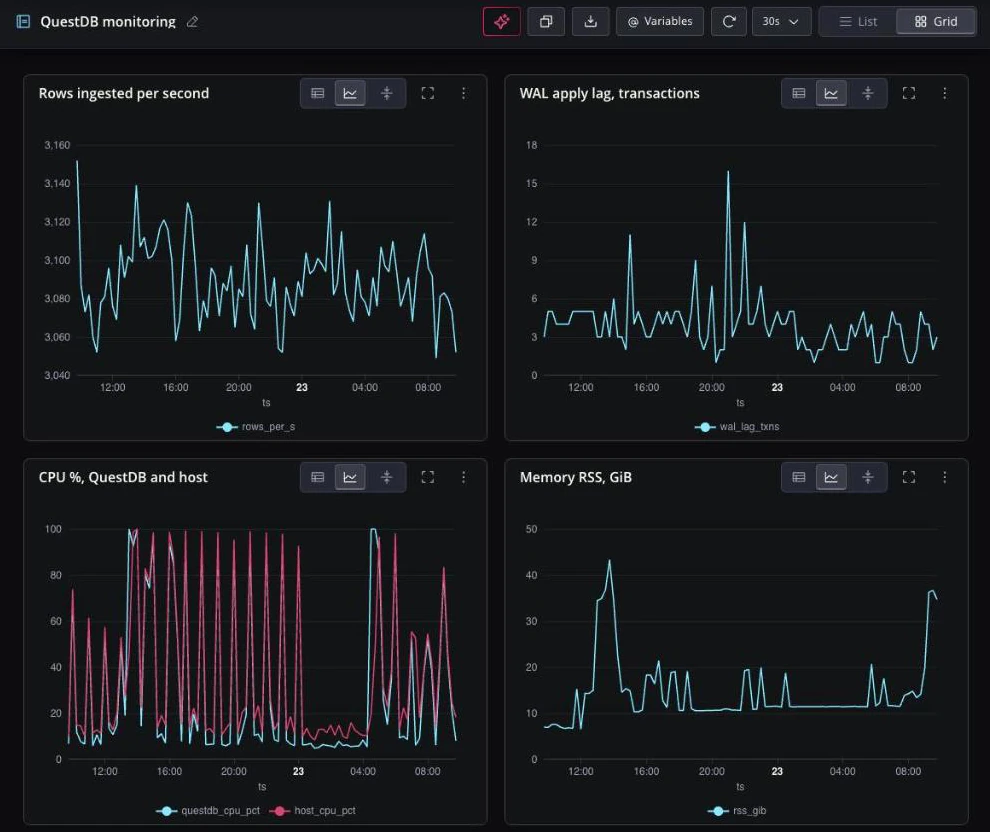Switch to Grid layout
Screen dimensions: 990x832
pos(936,21)
